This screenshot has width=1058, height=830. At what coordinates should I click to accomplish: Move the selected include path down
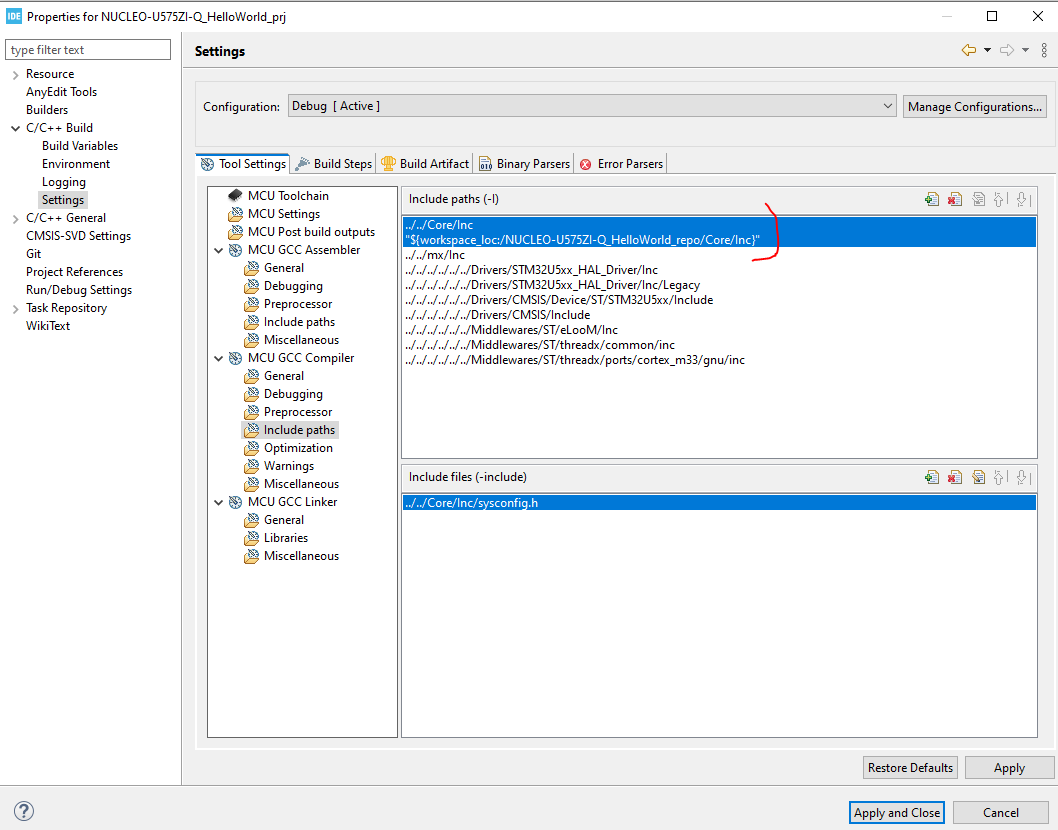click(x=1023, y=199)
